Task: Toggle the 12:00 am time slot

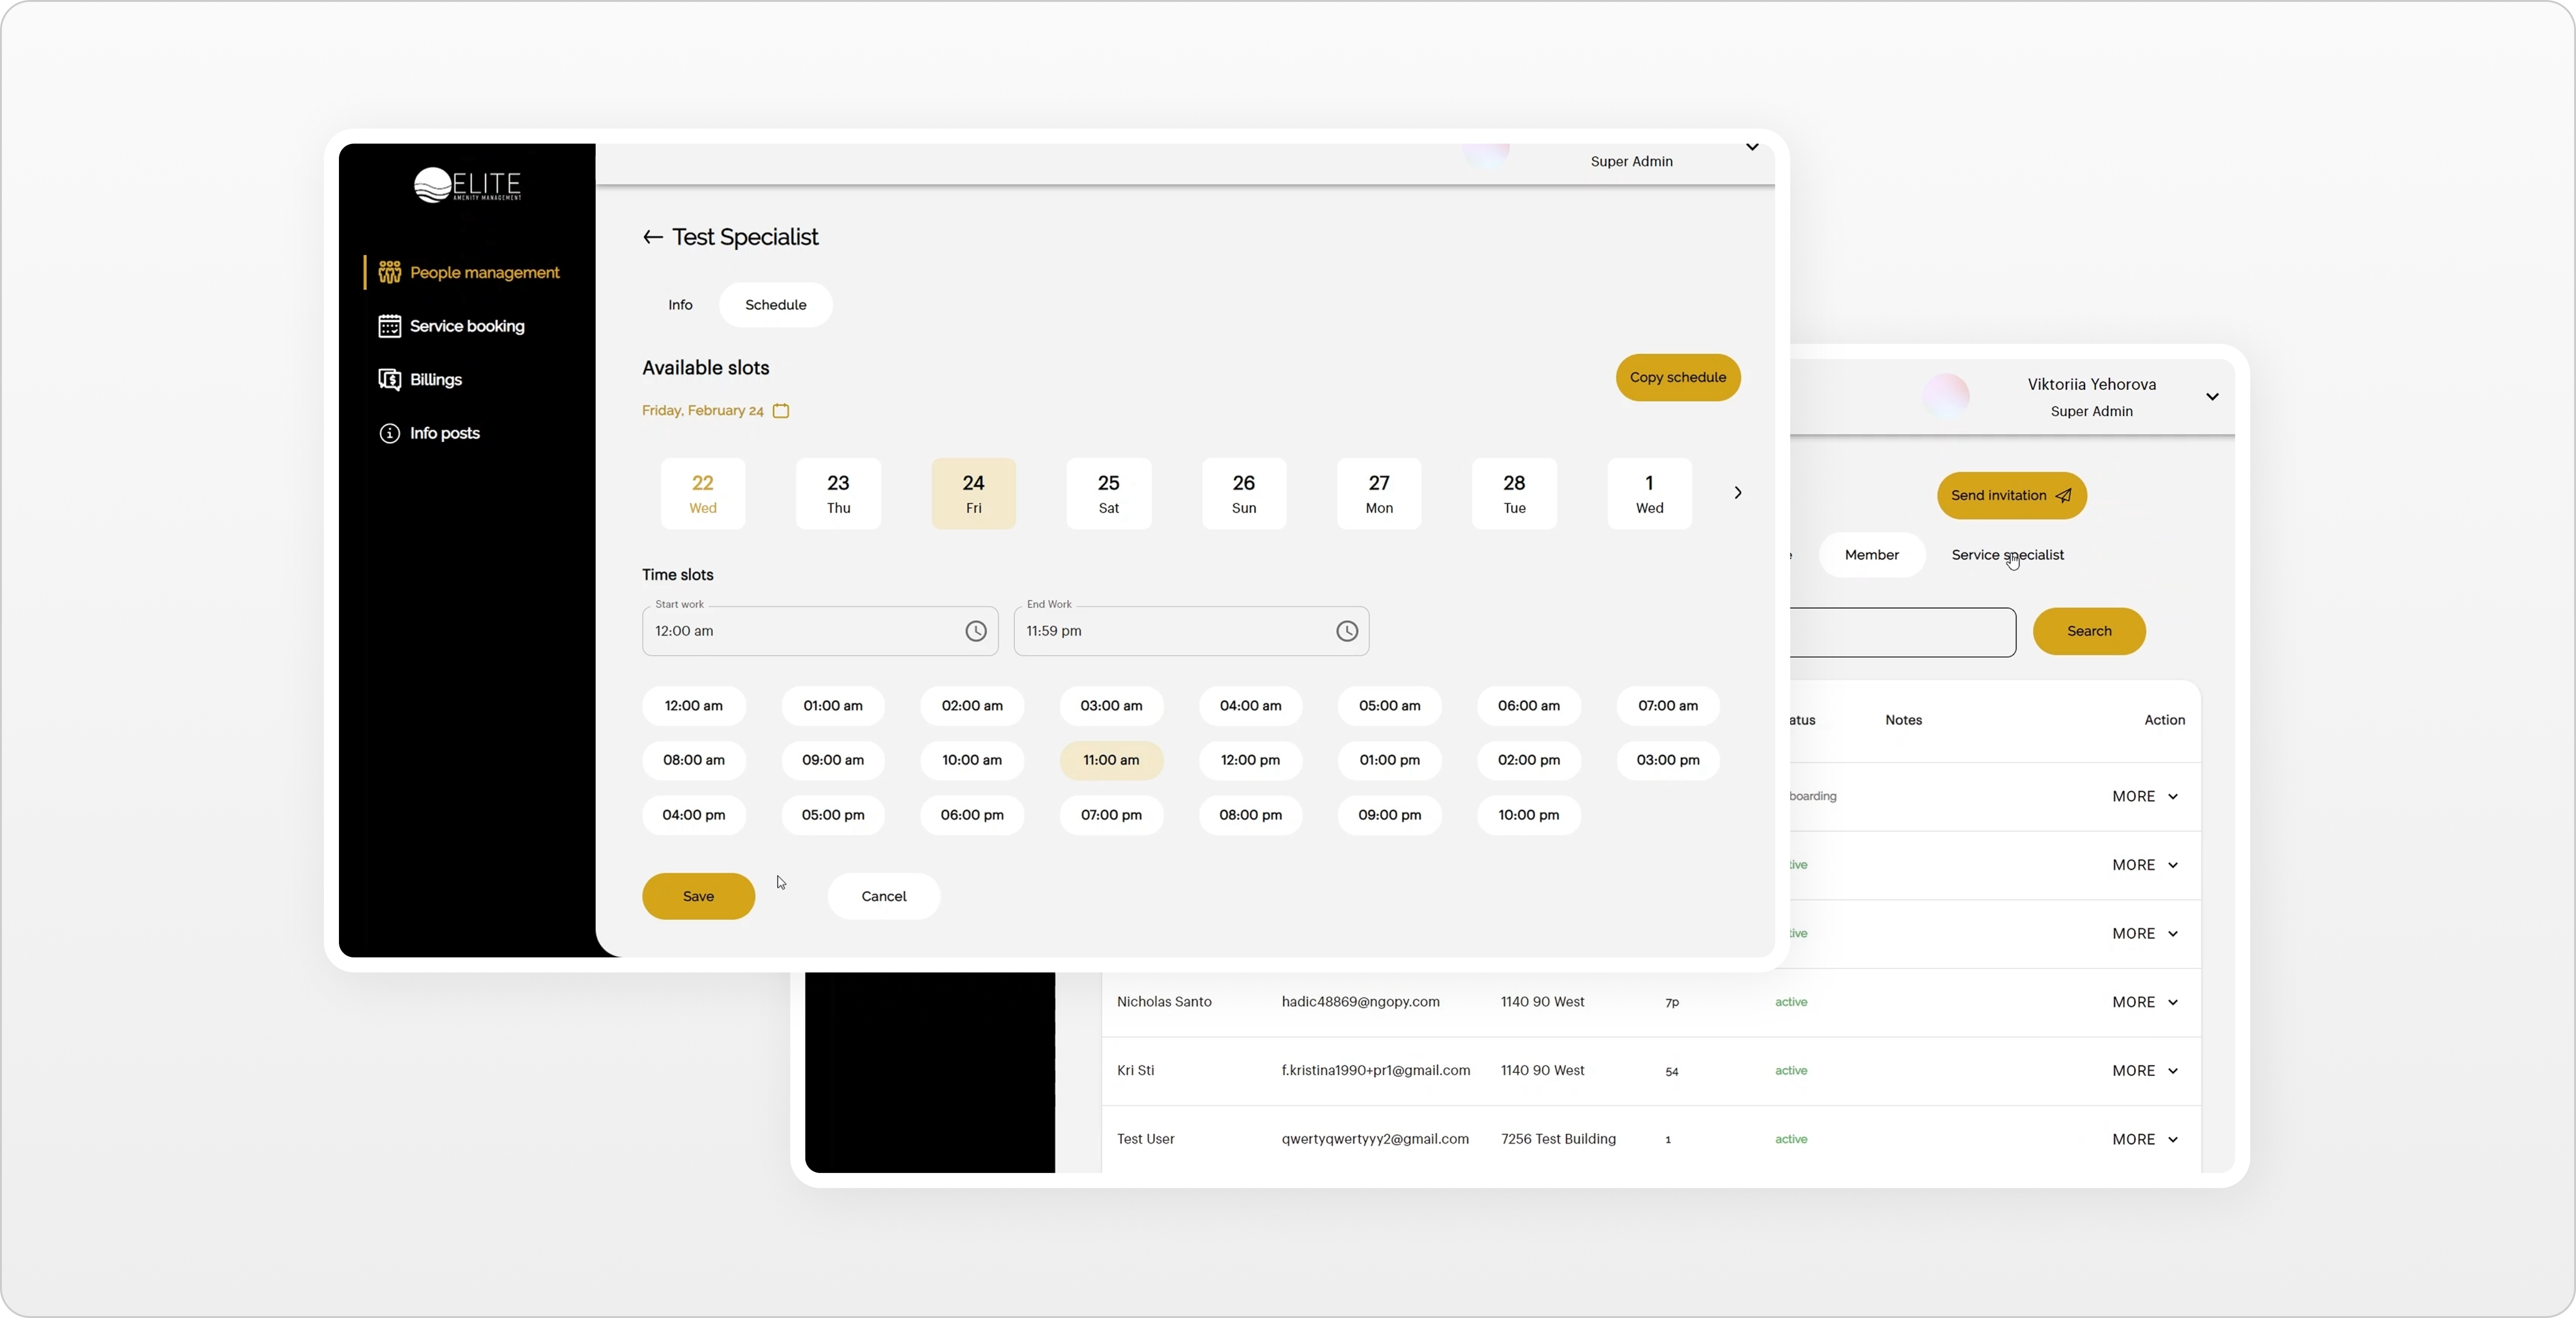Action: (693, 706)
